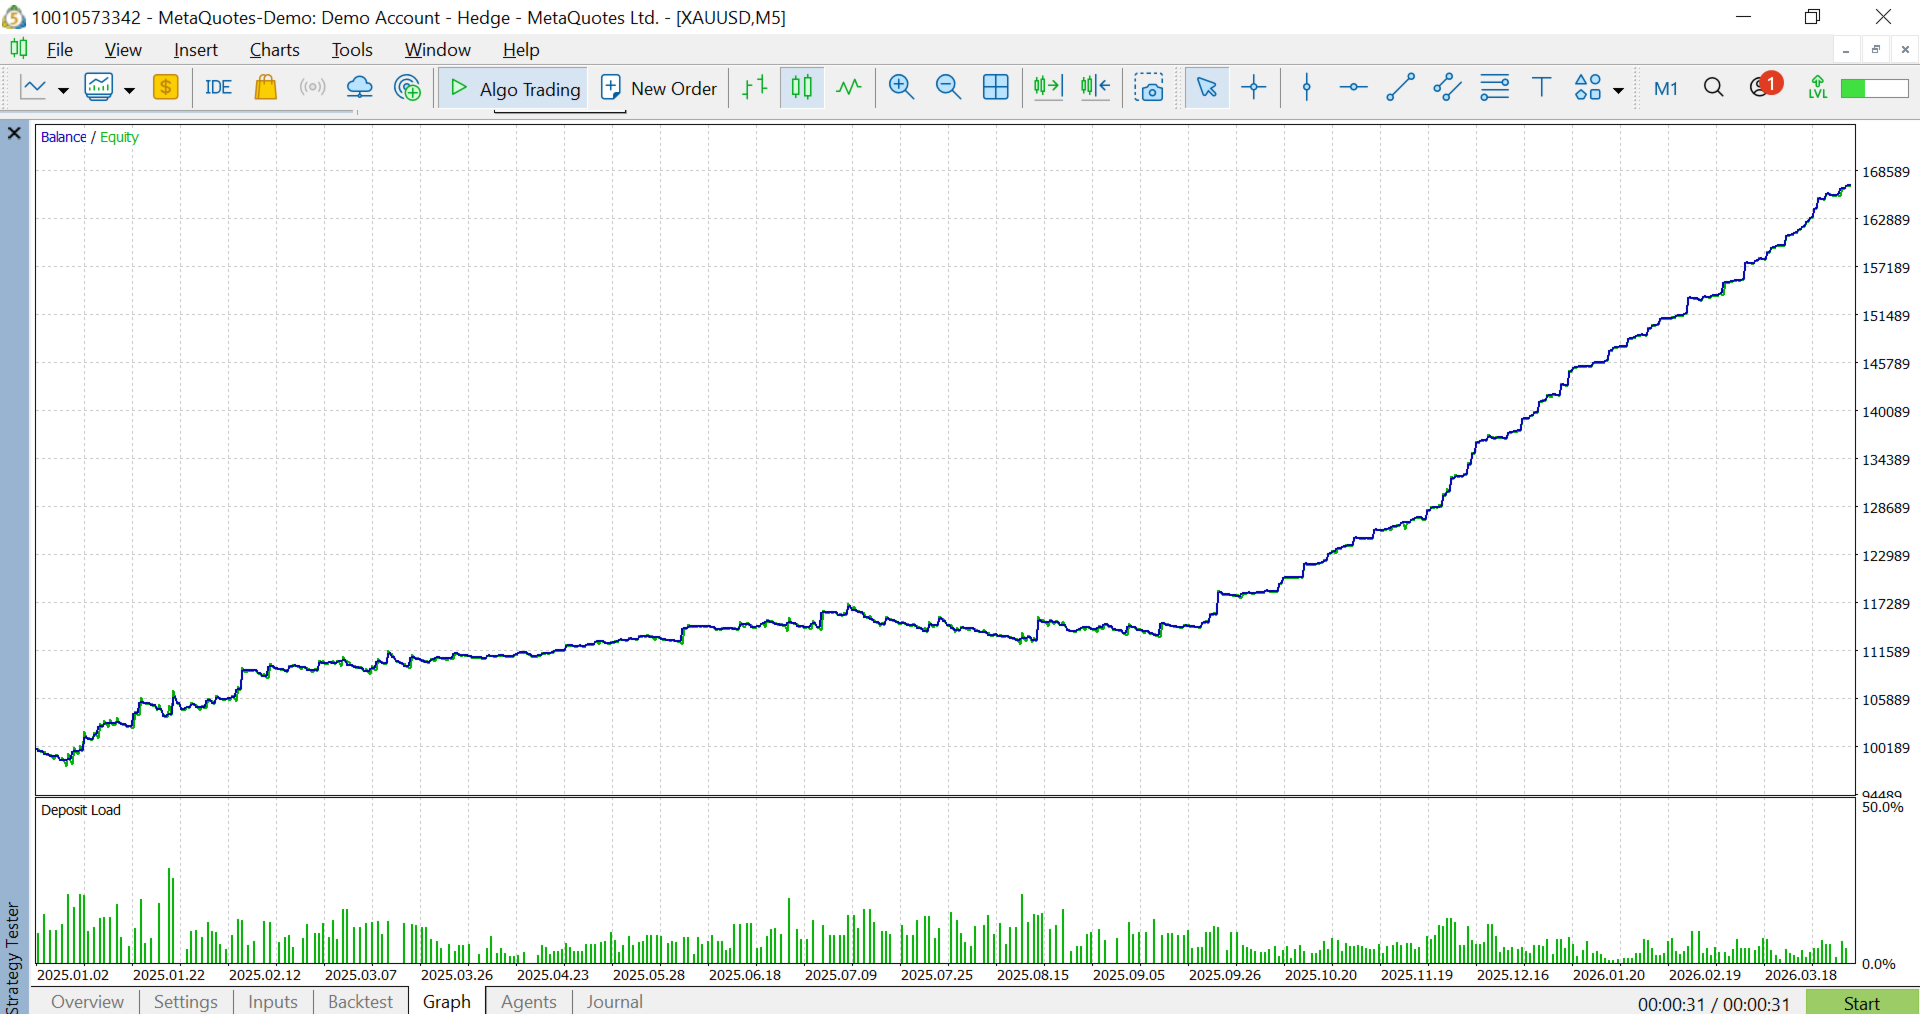The image size is (1920, 1014).
Task: Switch chart to bar chart mode
Action: tap(755, 88)
